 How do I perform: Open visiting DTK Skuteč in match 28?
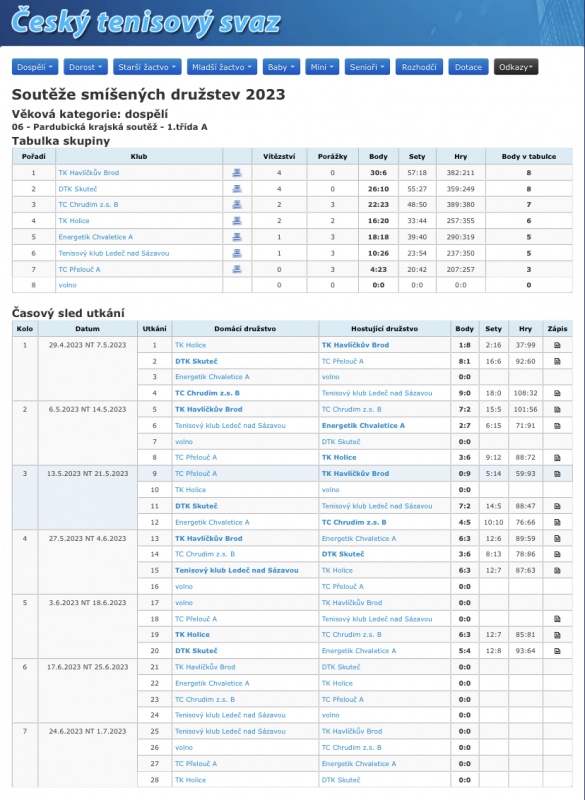point(341,780)
